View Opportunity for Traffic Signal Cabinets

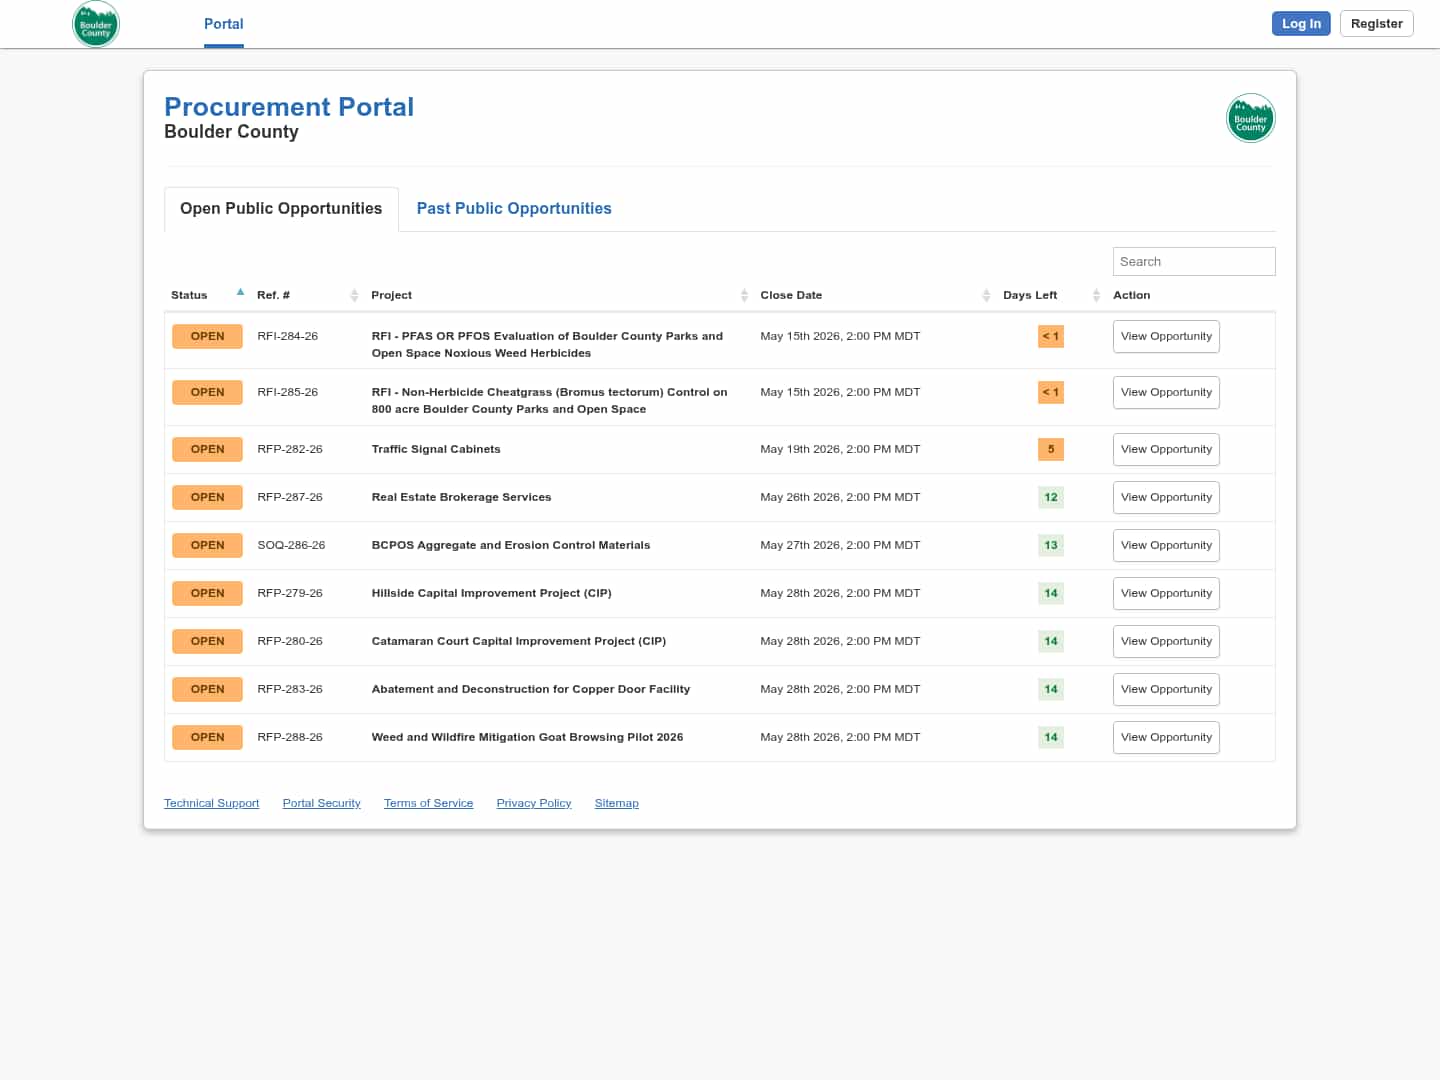tap(1166, 449)
